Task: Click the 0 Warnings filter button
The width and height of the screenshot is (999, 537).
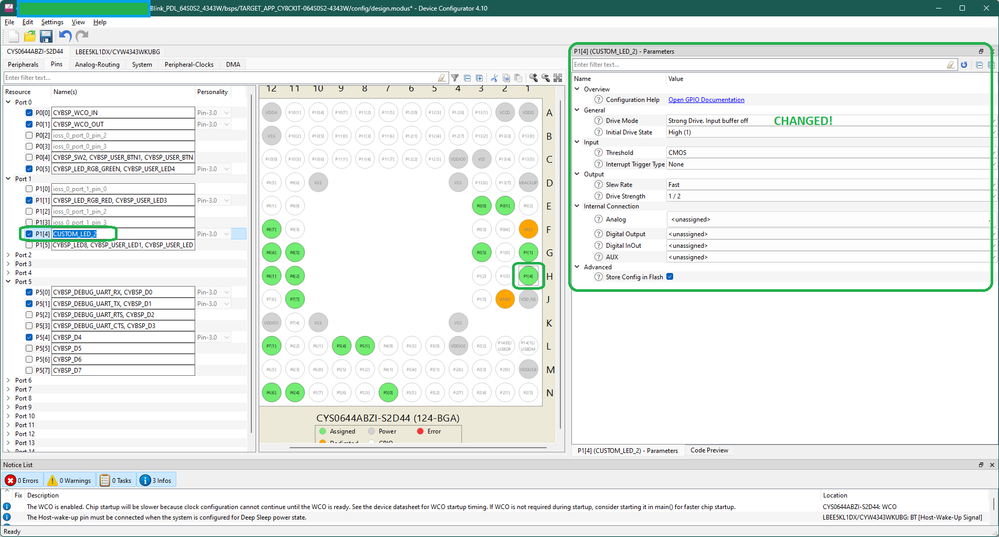Action: point(72,481)
